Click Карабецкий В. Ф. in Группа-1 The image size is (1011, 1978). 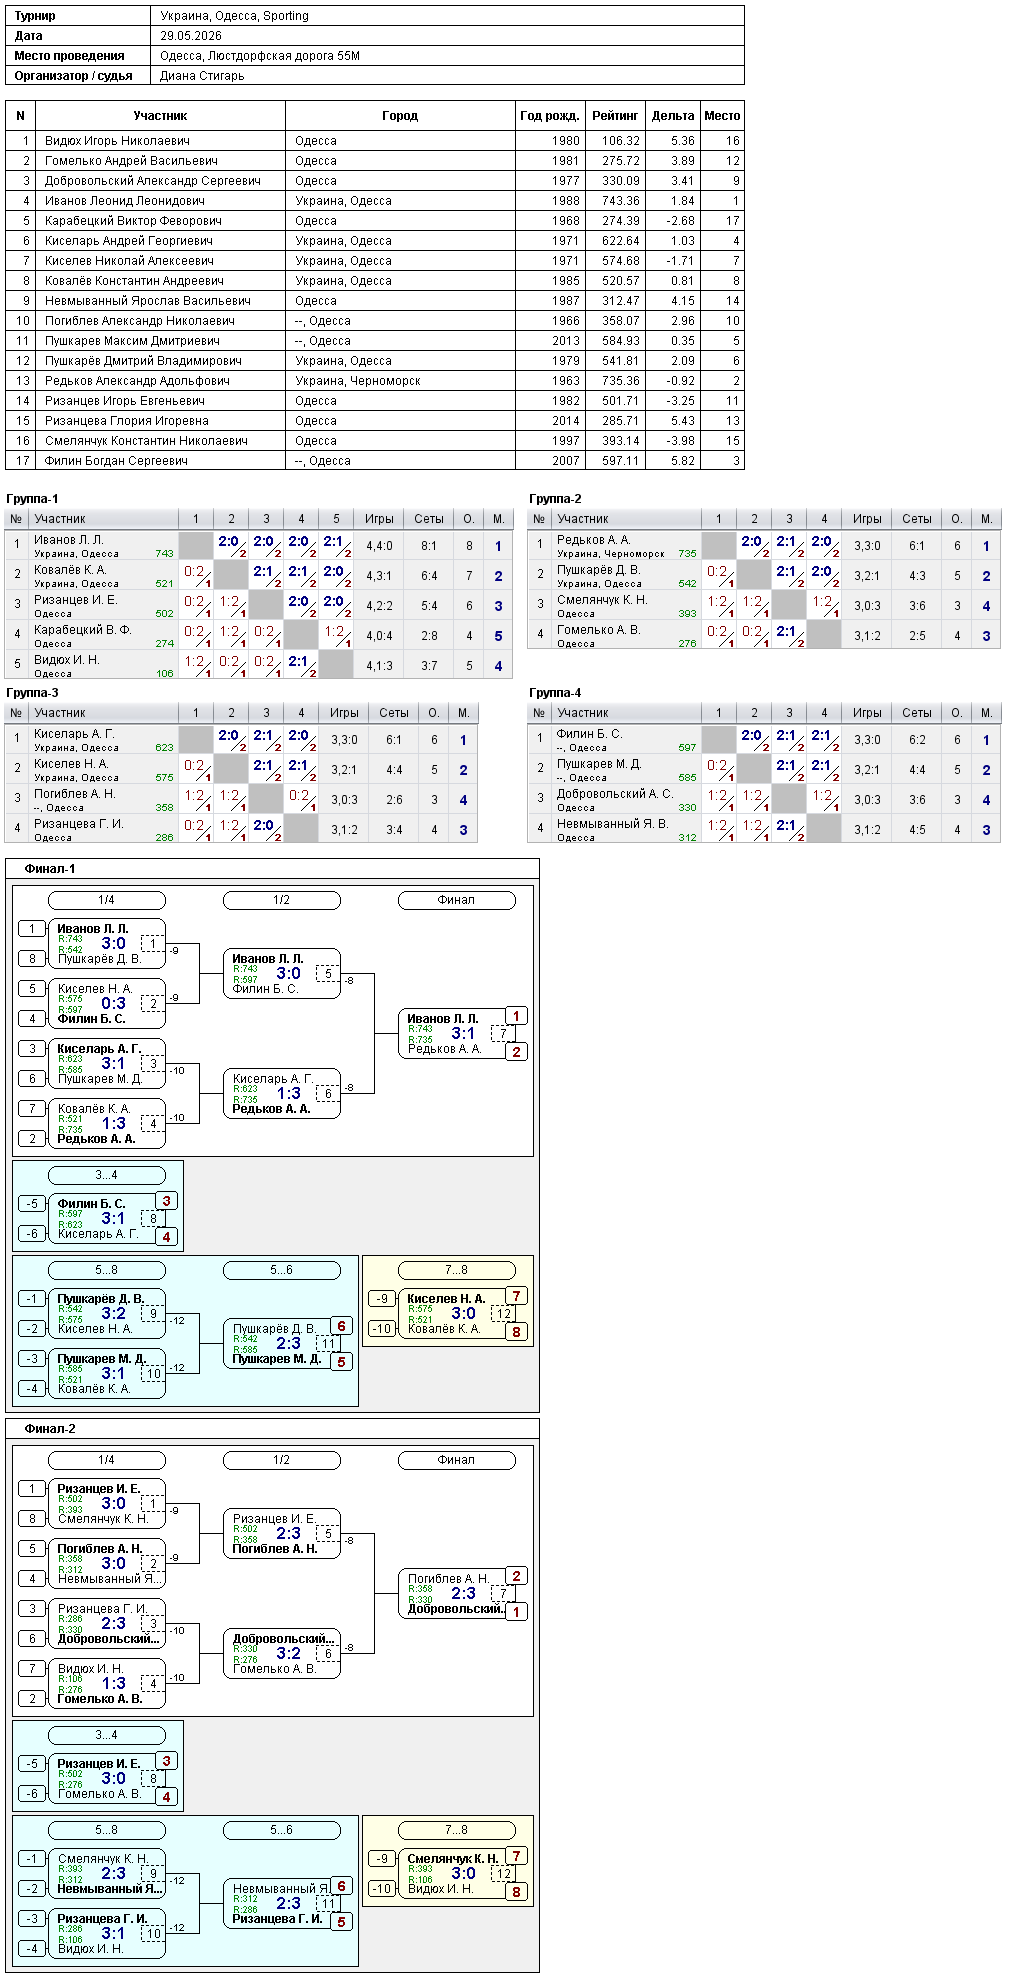click(x=83, y=630)
